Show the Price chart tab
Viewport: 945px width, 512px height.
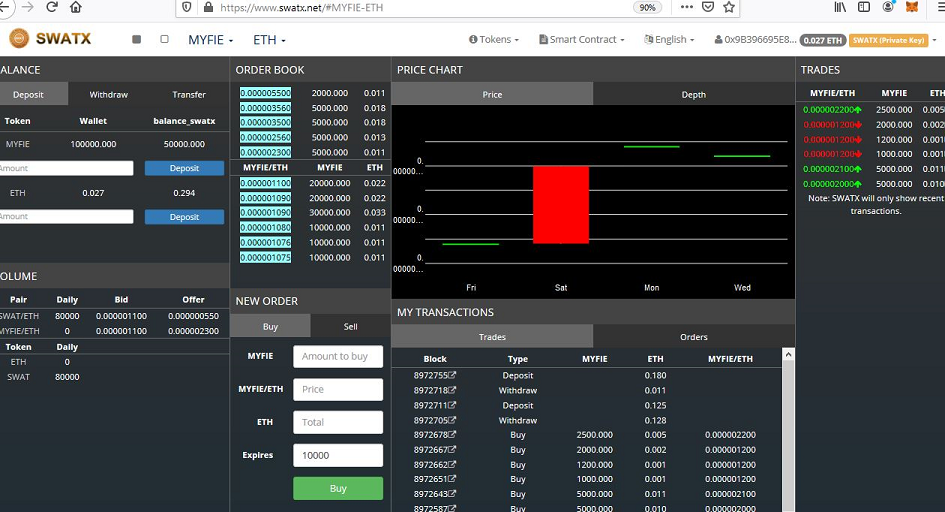pos(492,95)
